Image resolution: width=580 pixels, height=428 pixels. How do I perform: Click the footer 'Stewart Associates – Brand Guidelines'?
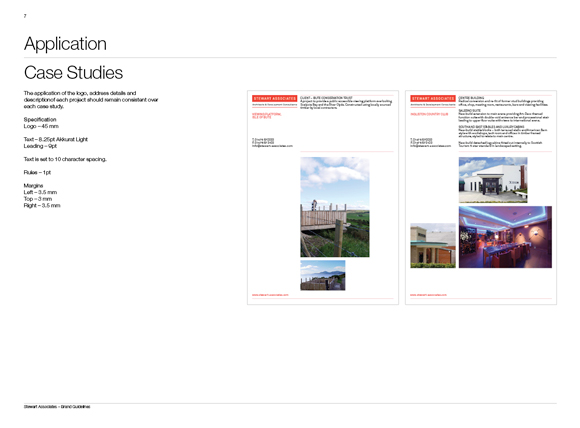(57, 407)
